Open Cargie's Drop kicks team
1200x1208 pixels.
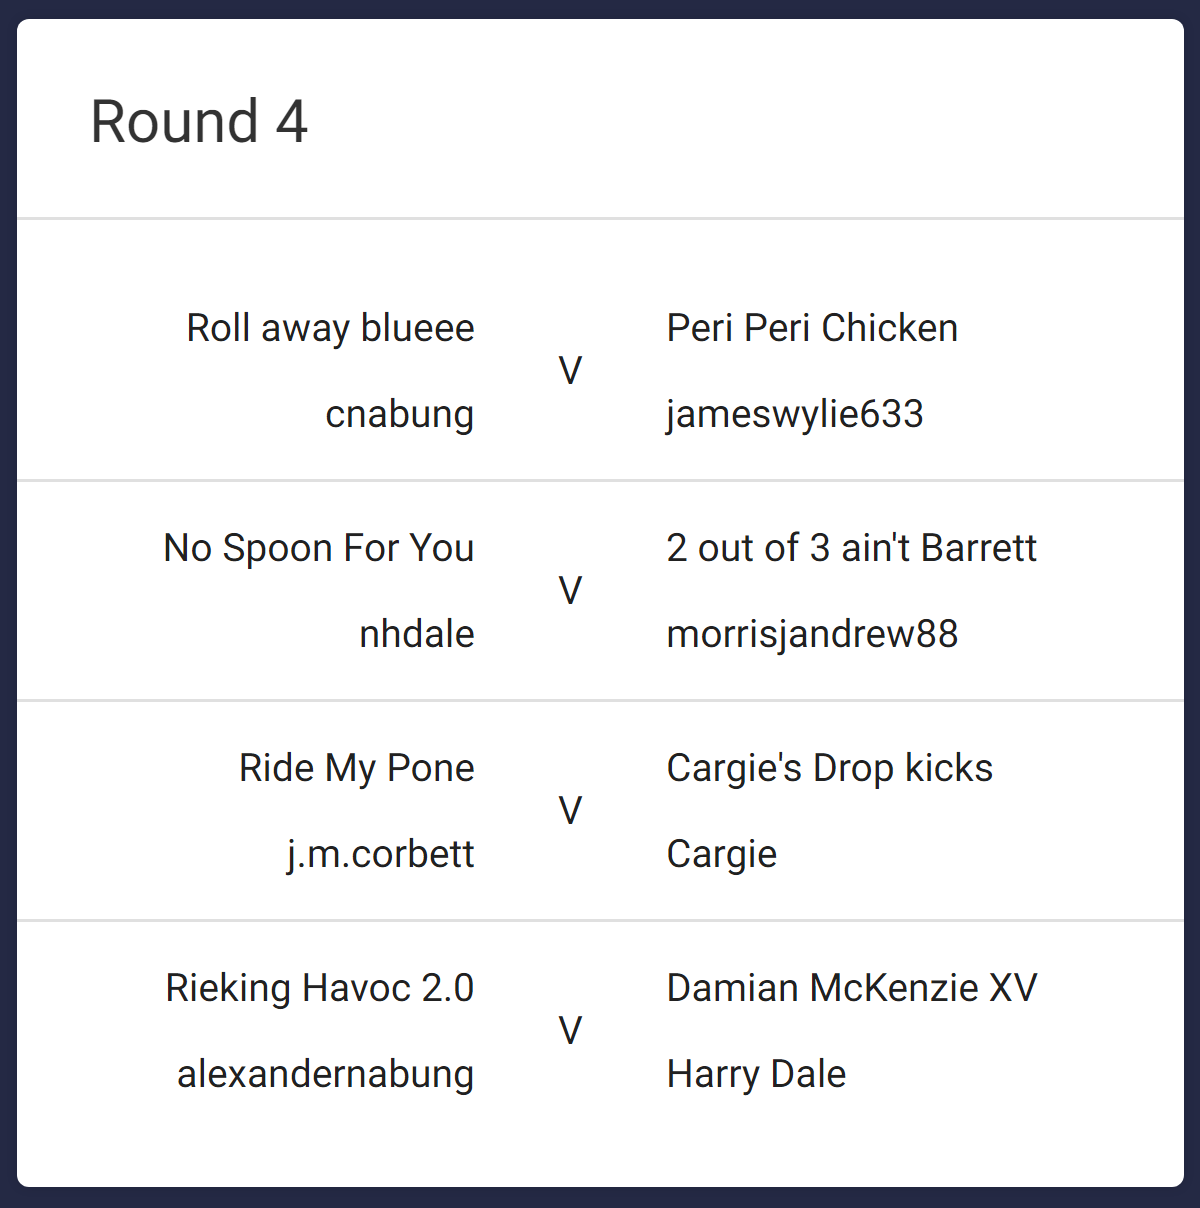[x=830, y=769]
